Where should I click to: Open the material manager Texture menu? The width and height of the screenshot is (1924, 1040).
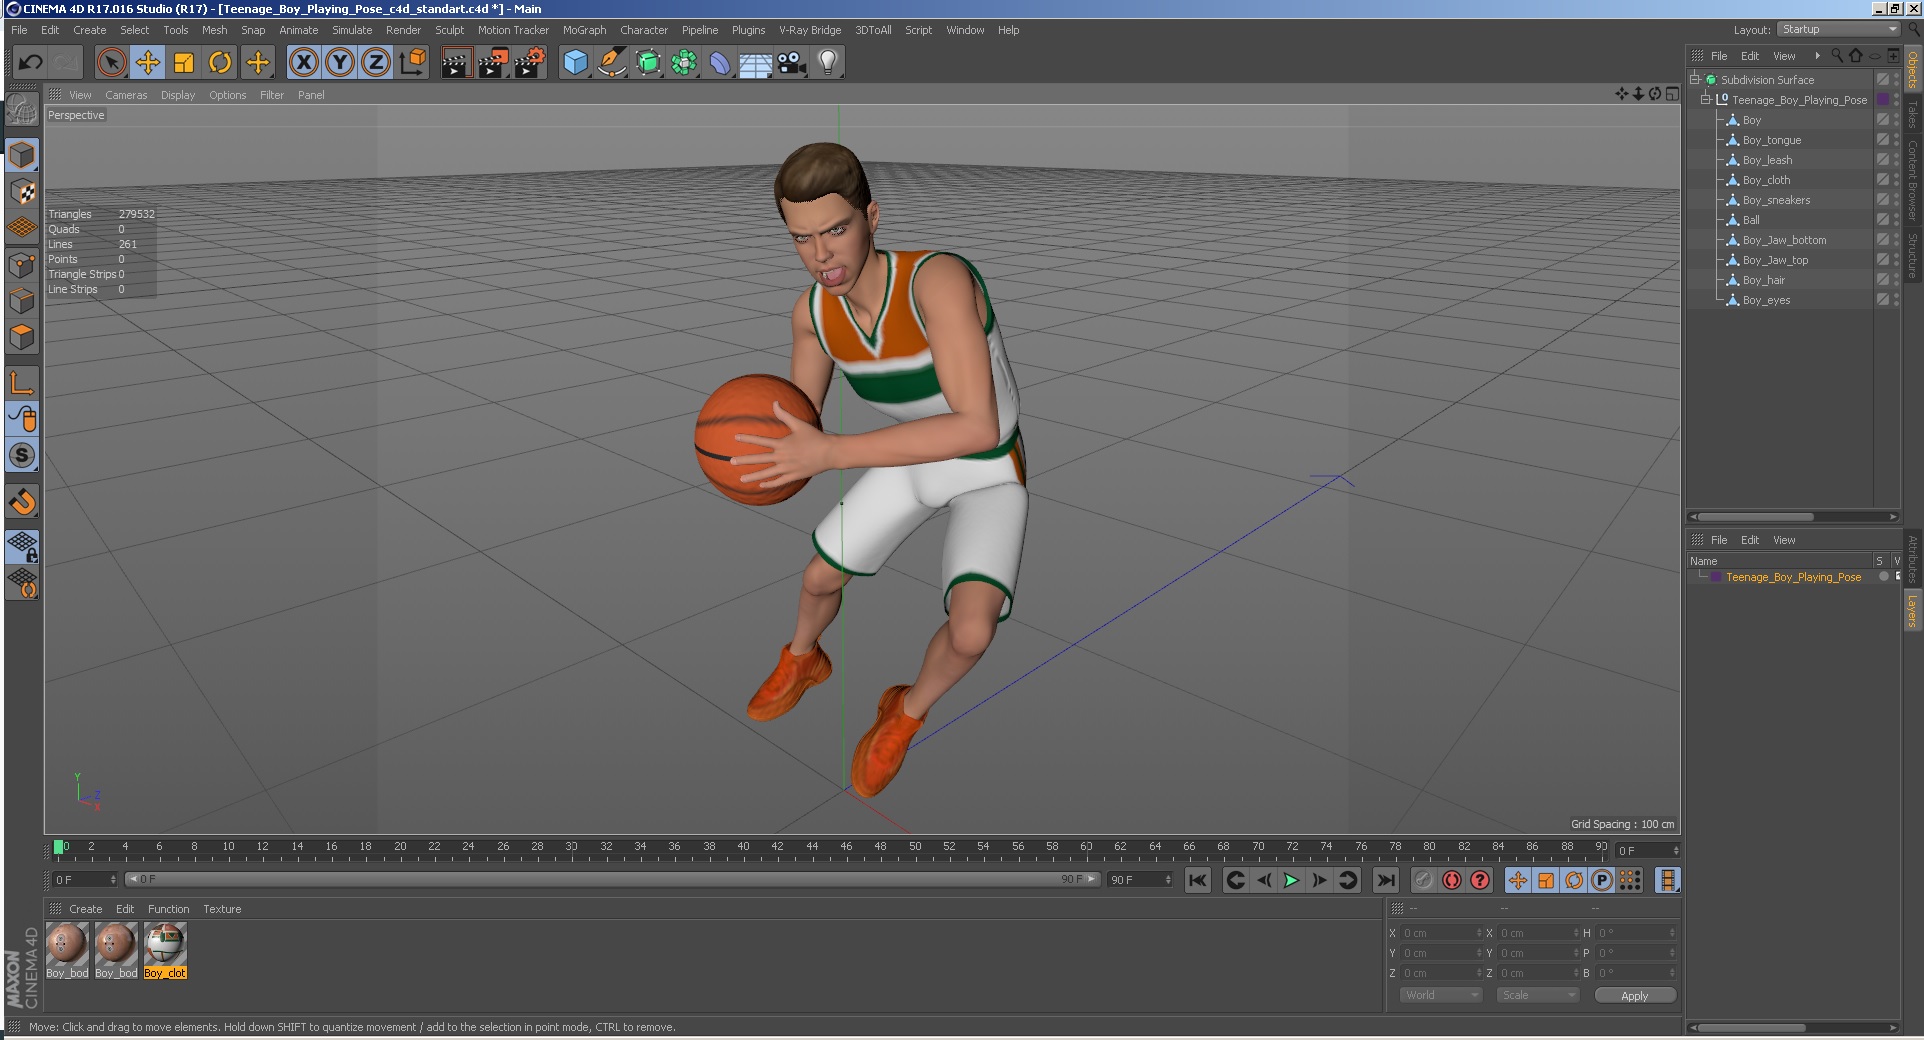coord(222,909)
